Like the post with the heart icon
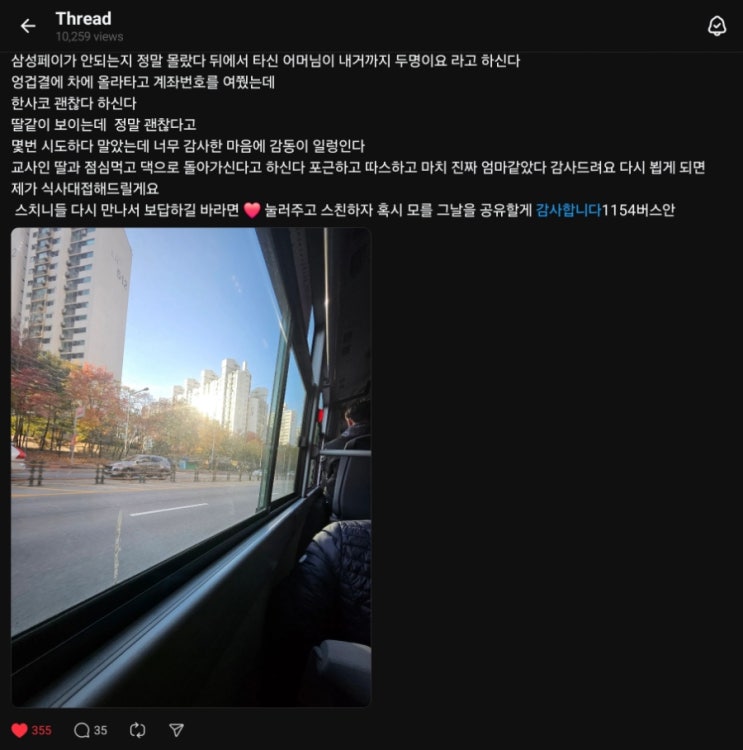 [20, 730]
